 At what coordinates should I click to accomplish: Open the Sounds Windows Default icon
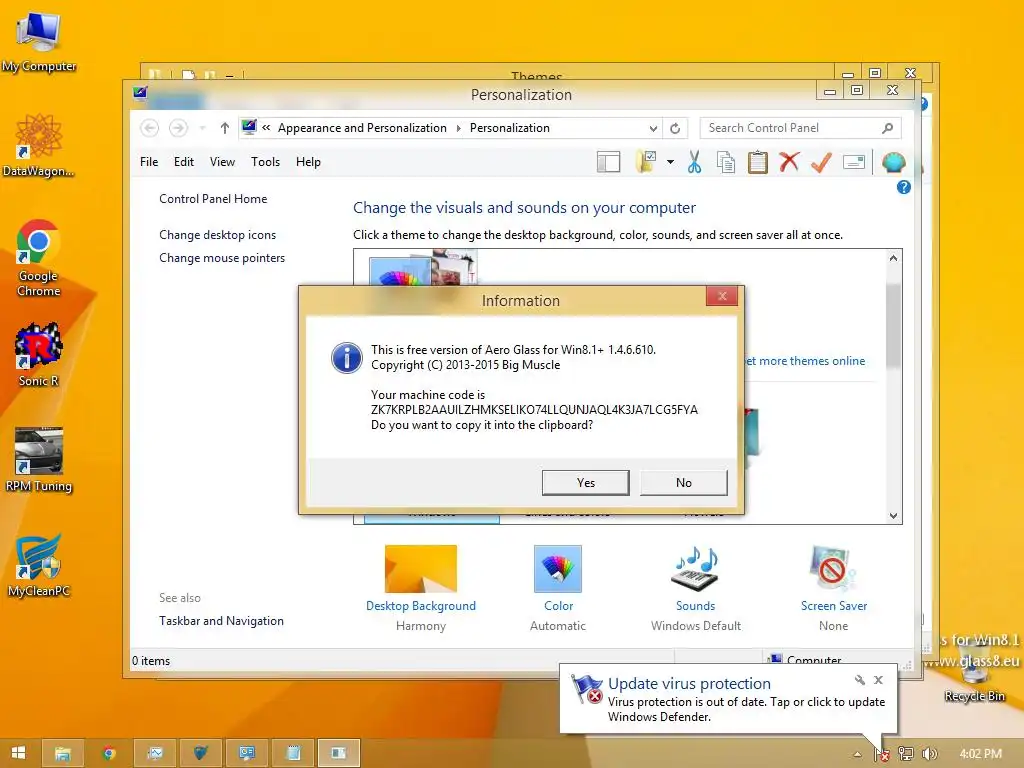[696, 569]
